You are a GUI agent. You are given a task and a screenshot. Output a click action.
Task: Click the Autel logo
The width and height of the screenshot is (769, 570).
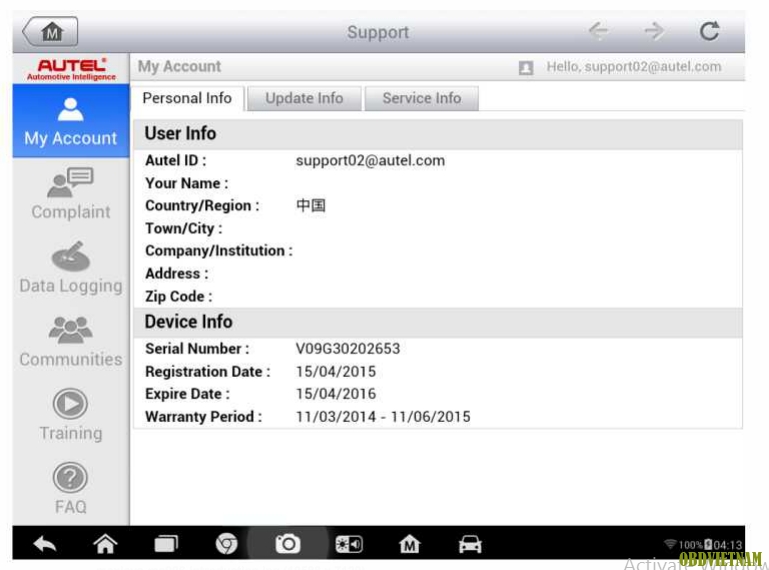[x=72, y=69]
